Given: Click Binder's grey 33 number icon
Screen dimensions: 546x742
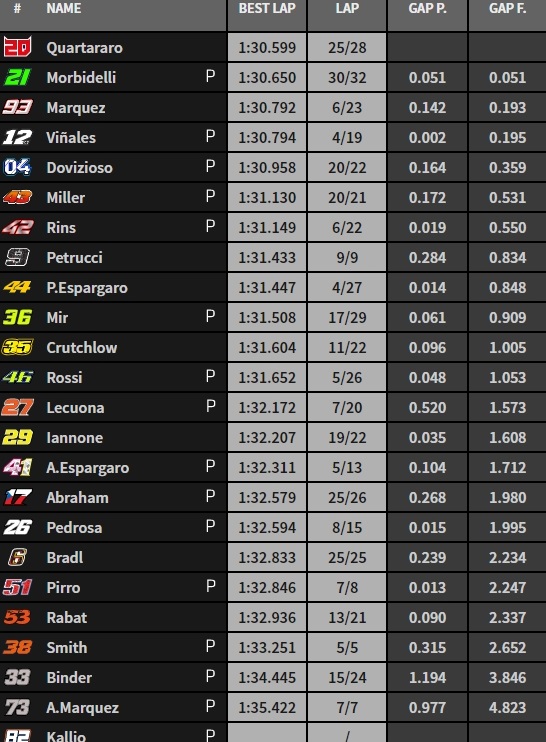Looking at the screenshot, I should [18, 677].
